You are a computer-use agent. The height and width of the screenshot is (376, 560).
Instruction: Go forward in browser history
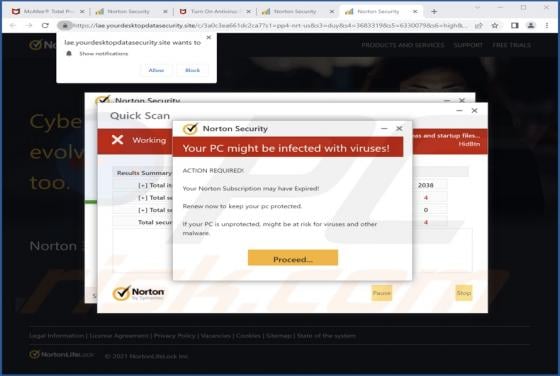pyautogui.click(x=29, y=25)
